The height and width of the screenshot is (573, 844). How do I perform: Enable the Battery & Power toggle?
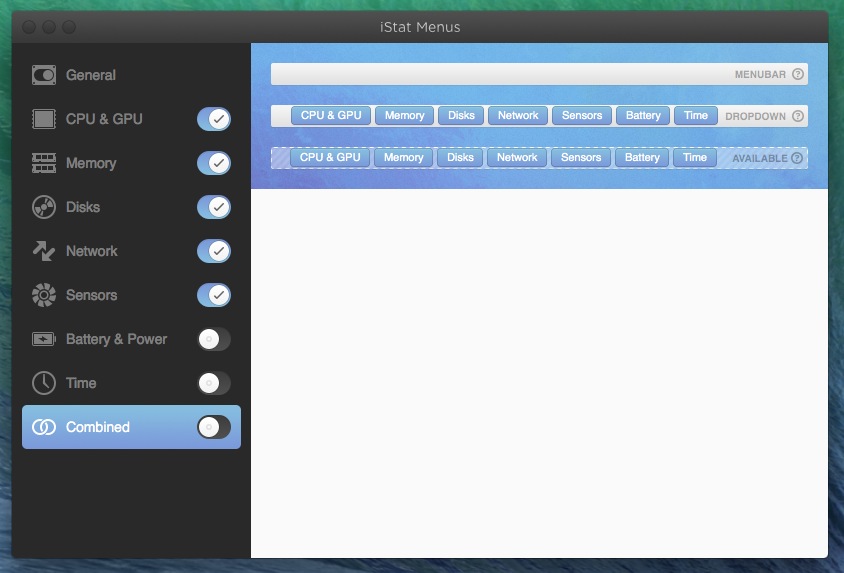pyautogui.click(x=214, y=339)
